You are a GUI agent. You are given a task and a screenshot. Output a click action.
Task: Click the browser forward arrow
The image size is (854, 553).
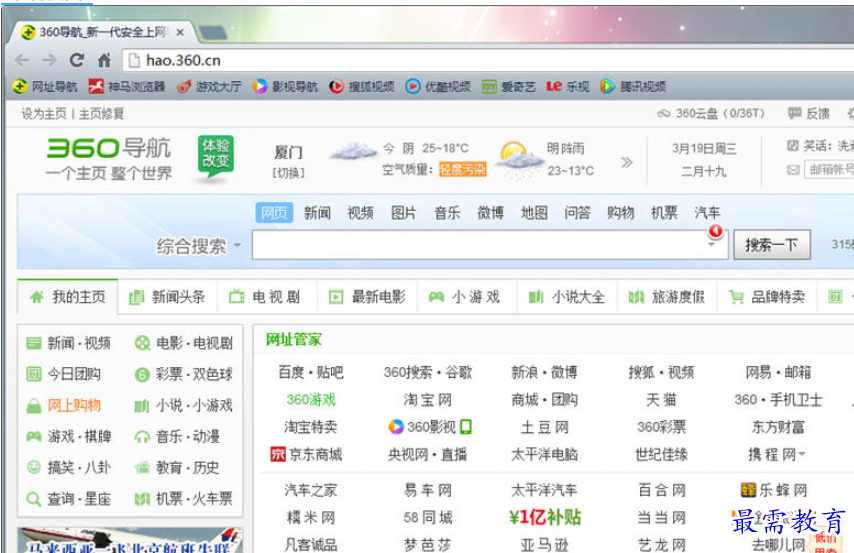[x=49, y=60]
